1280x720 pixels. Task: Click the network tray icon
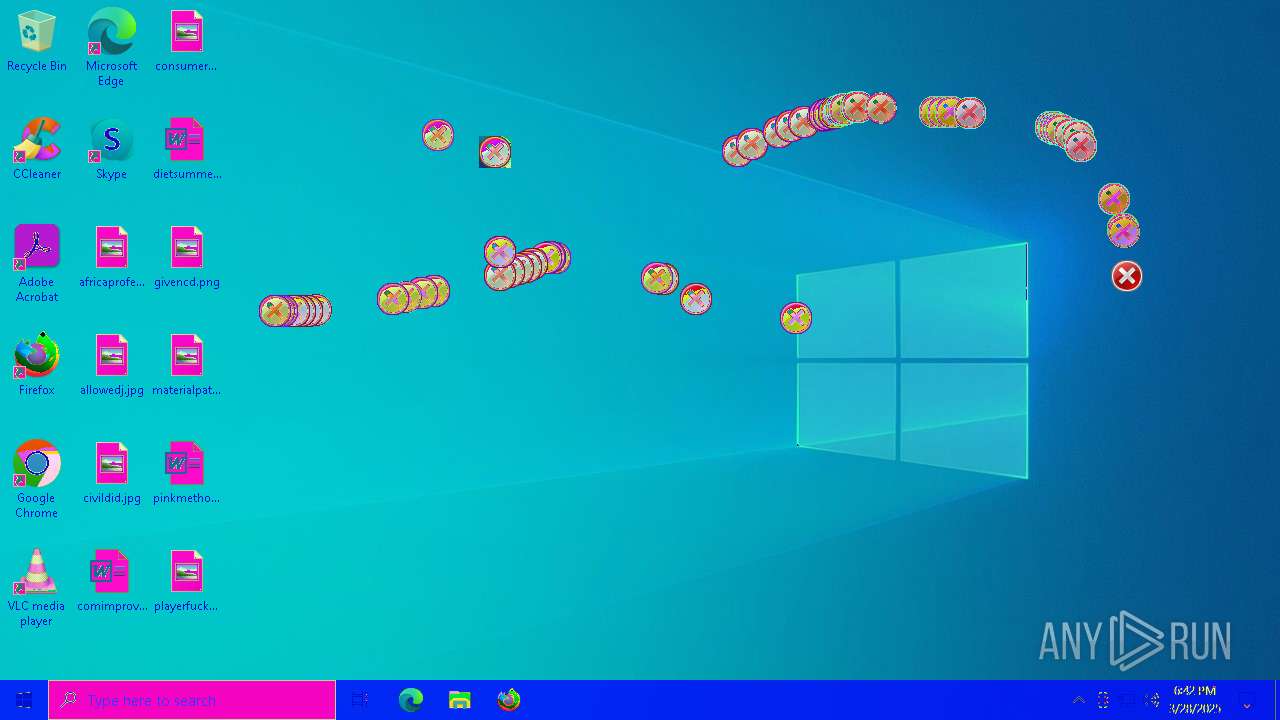point(1128,700)
